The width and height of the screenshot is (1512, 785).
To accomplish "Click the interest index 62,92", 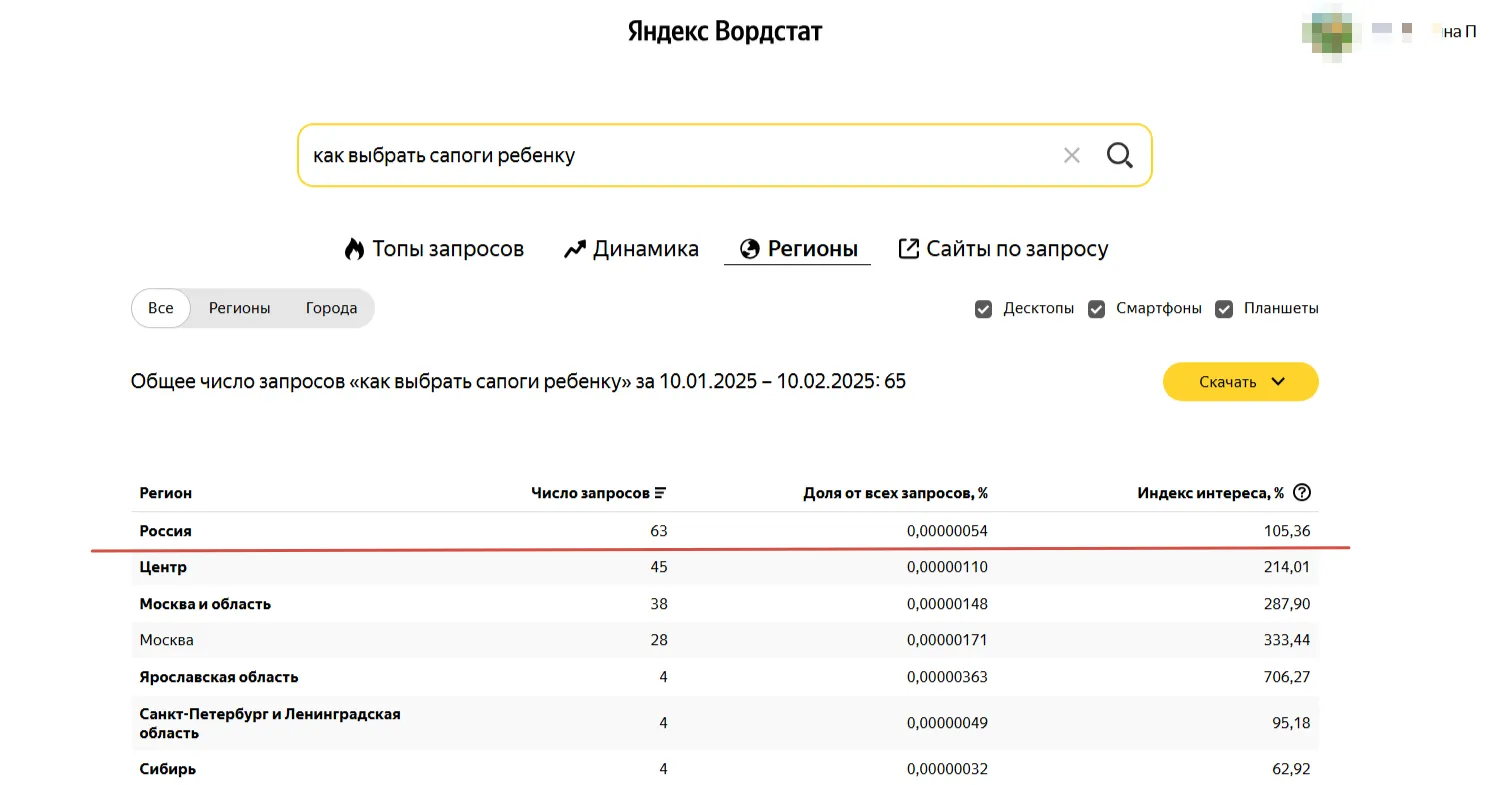I will click(x=1291, y=769).
